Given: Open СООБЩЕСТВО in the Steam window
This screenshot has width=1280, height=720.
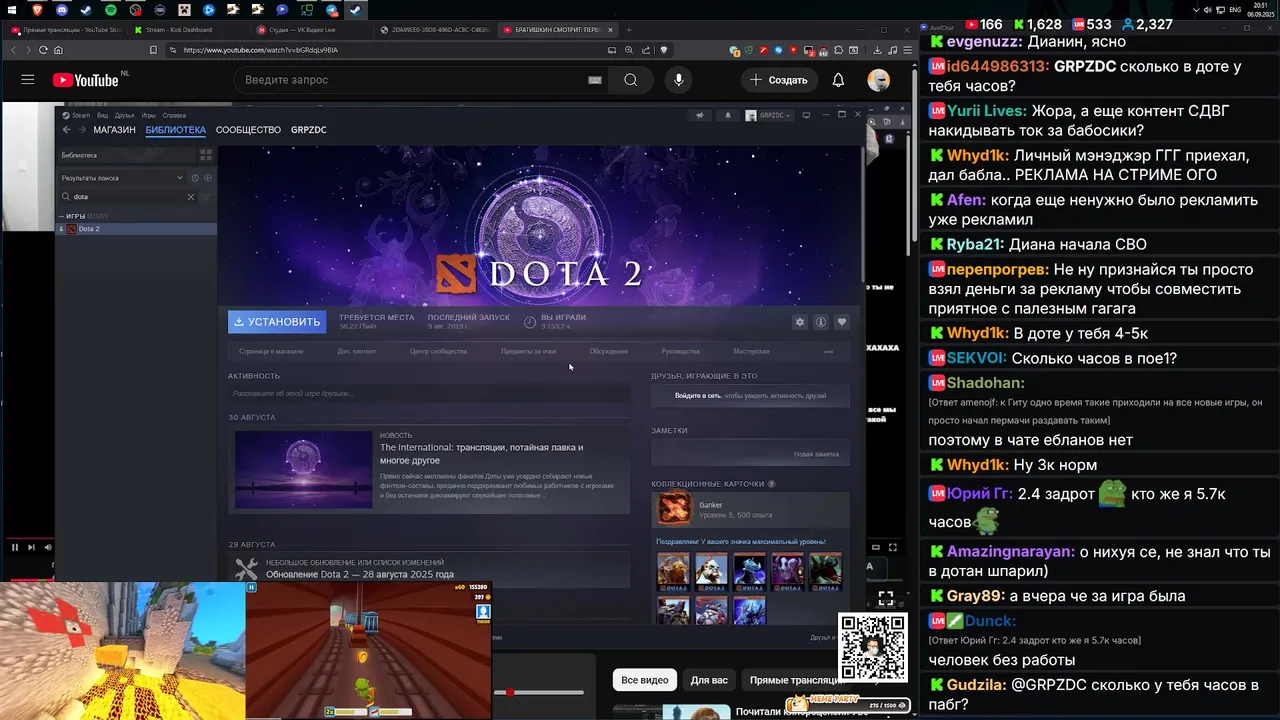Looking at the screenshot, I should point(248,130).
